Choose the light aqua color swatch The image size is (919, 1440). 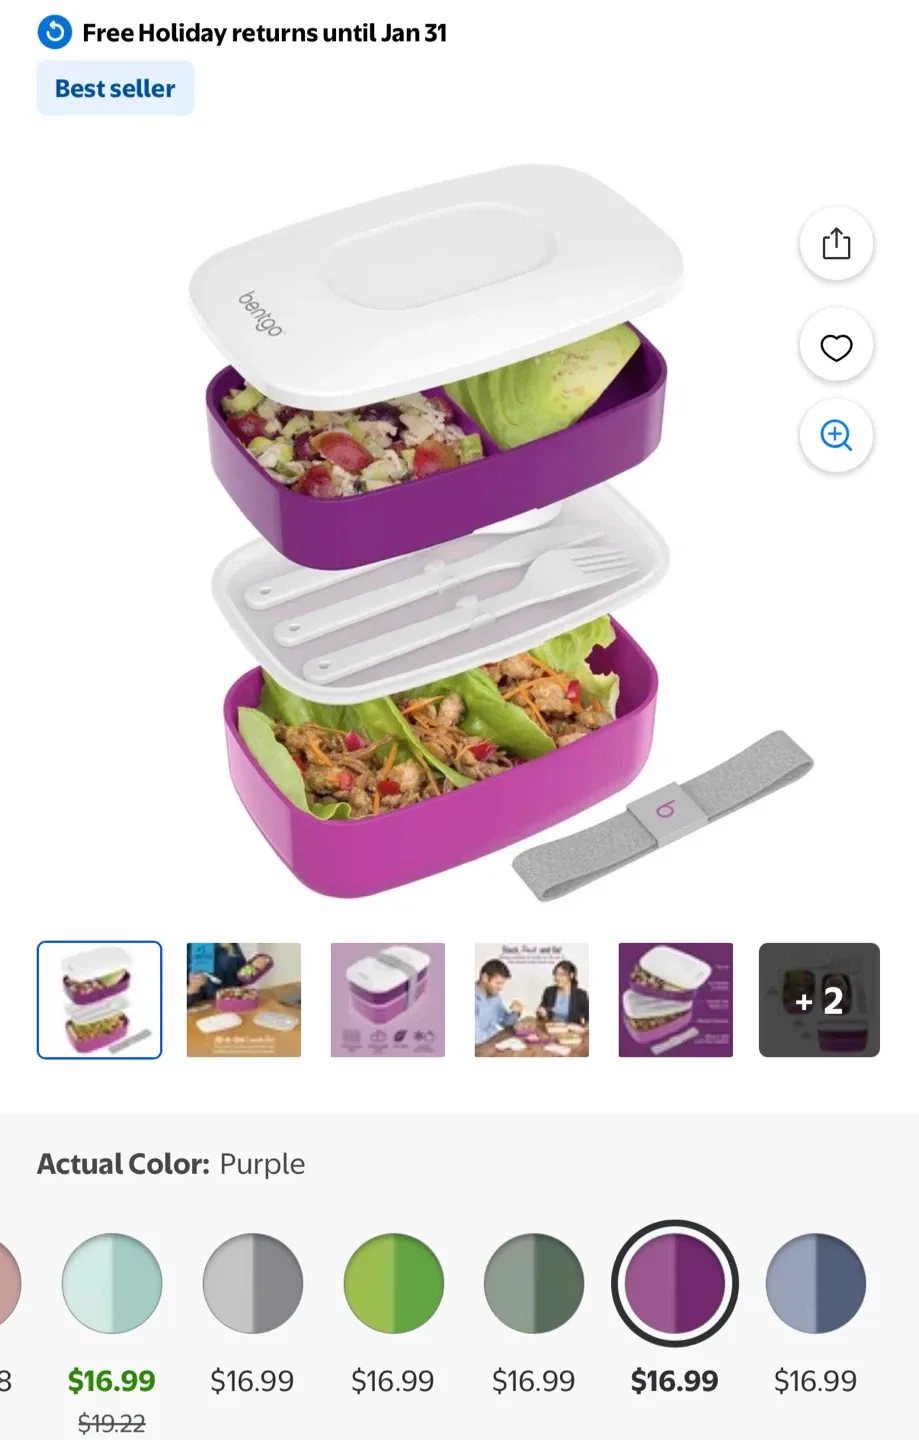point(112,1283)
